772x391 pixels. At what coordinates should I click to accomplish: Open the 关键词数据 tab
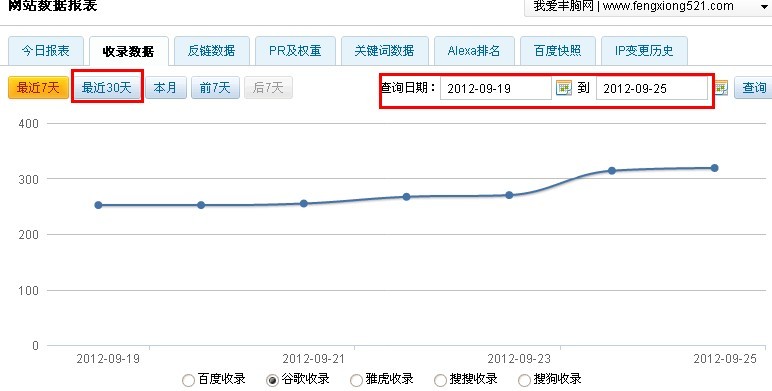click(x=385, y=51)
